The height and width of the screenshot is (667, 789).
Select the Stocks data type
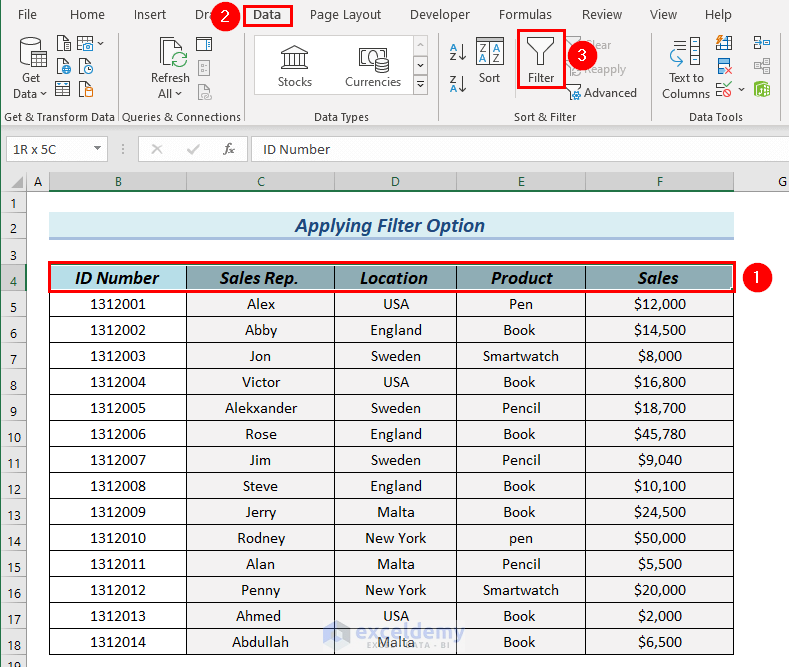pos(294,65)
